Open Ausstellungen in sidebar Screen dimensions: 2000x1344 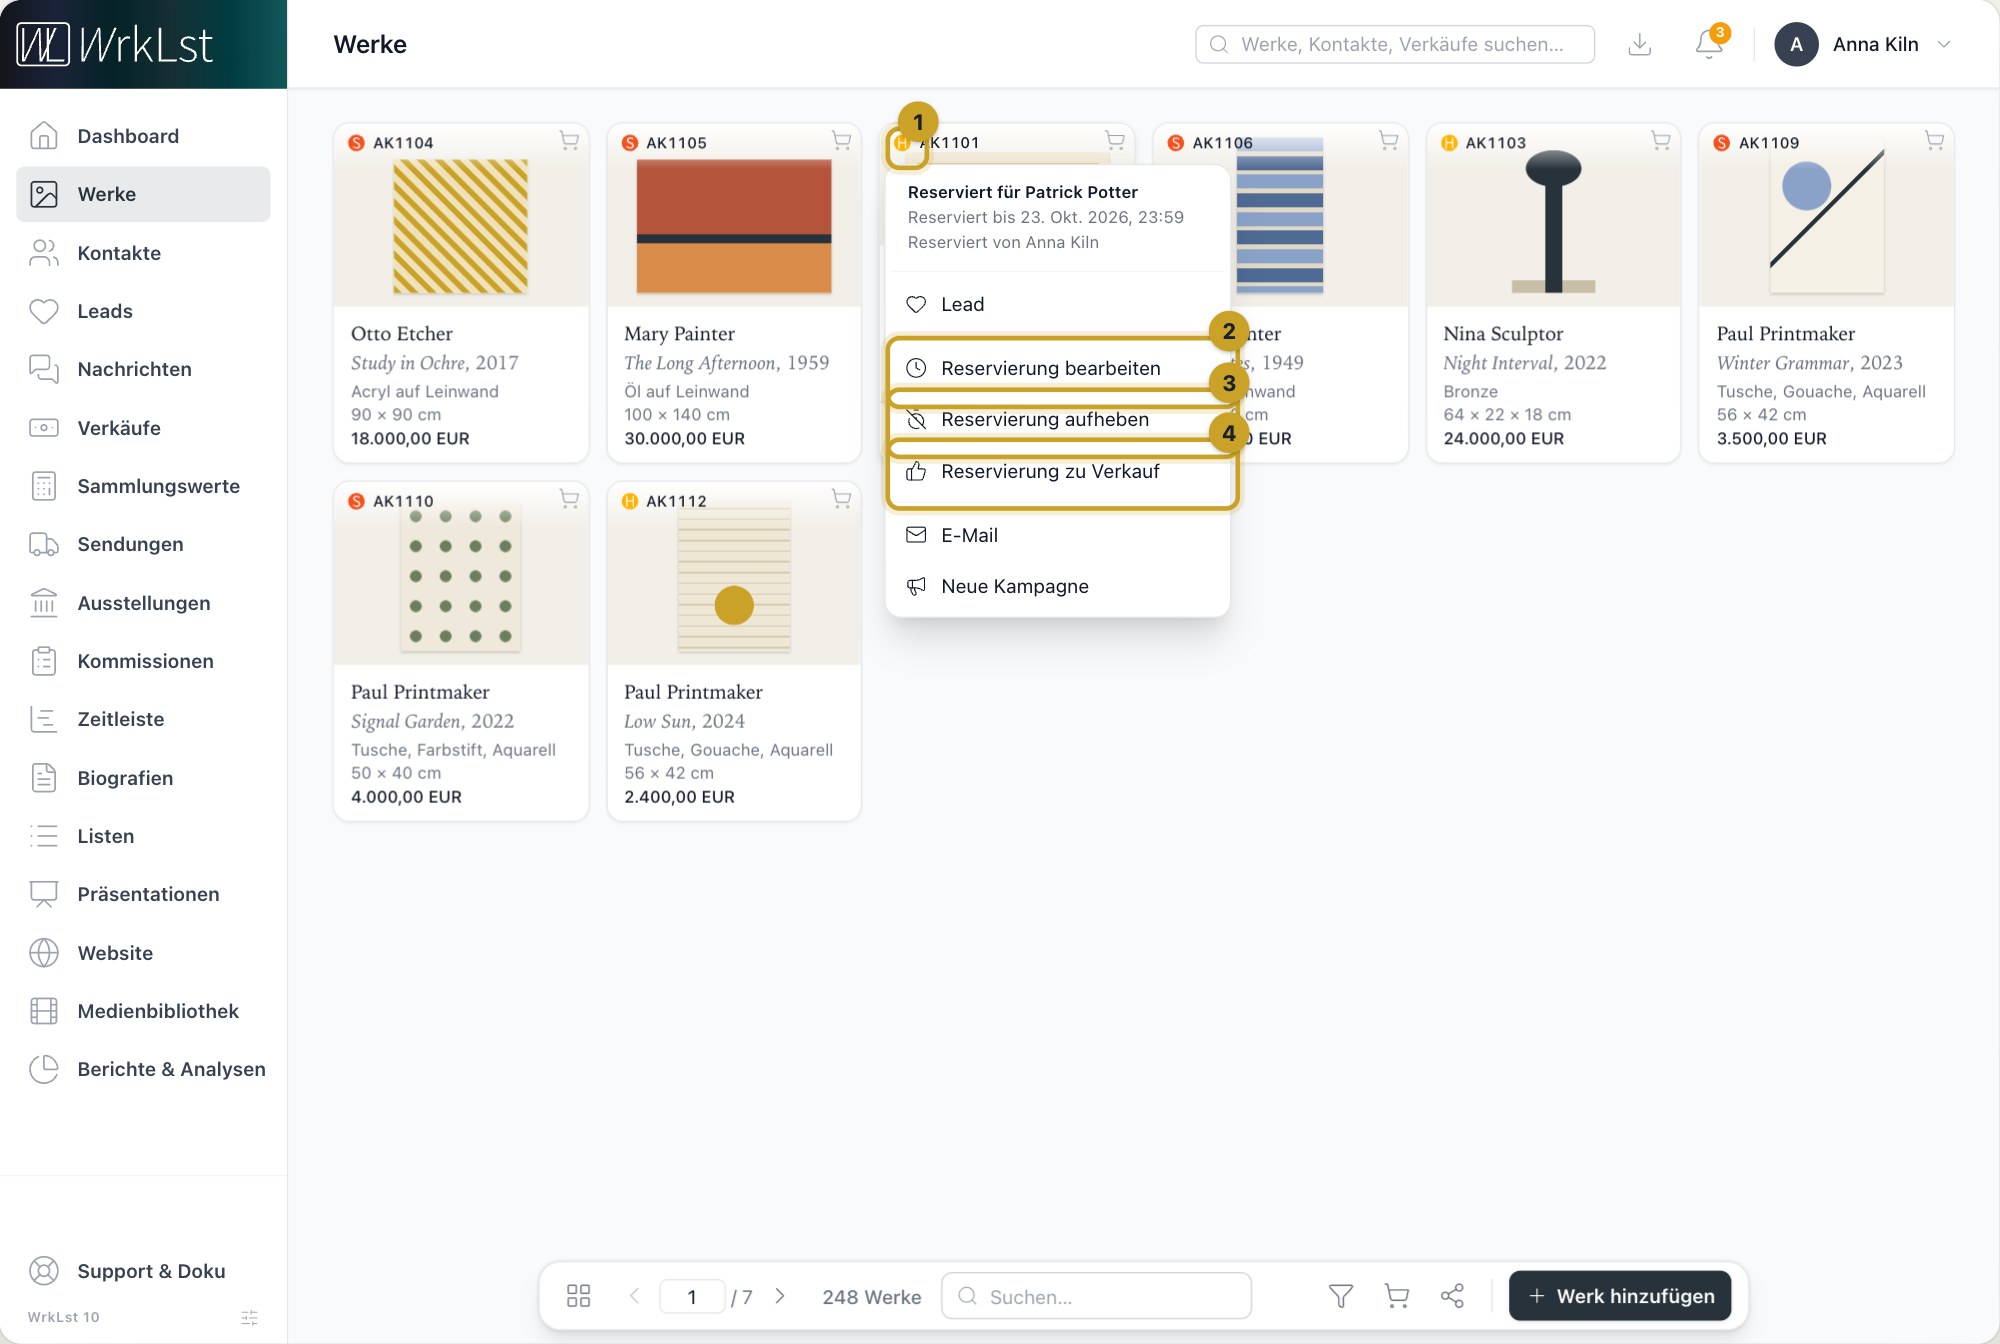tap(143, 603)
